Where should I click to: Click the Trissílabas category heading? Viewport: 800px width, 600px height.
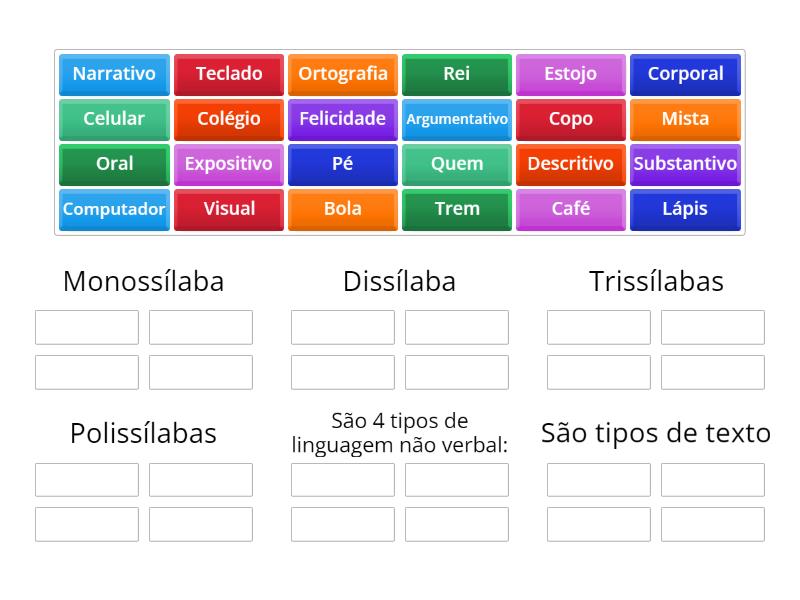656,281
